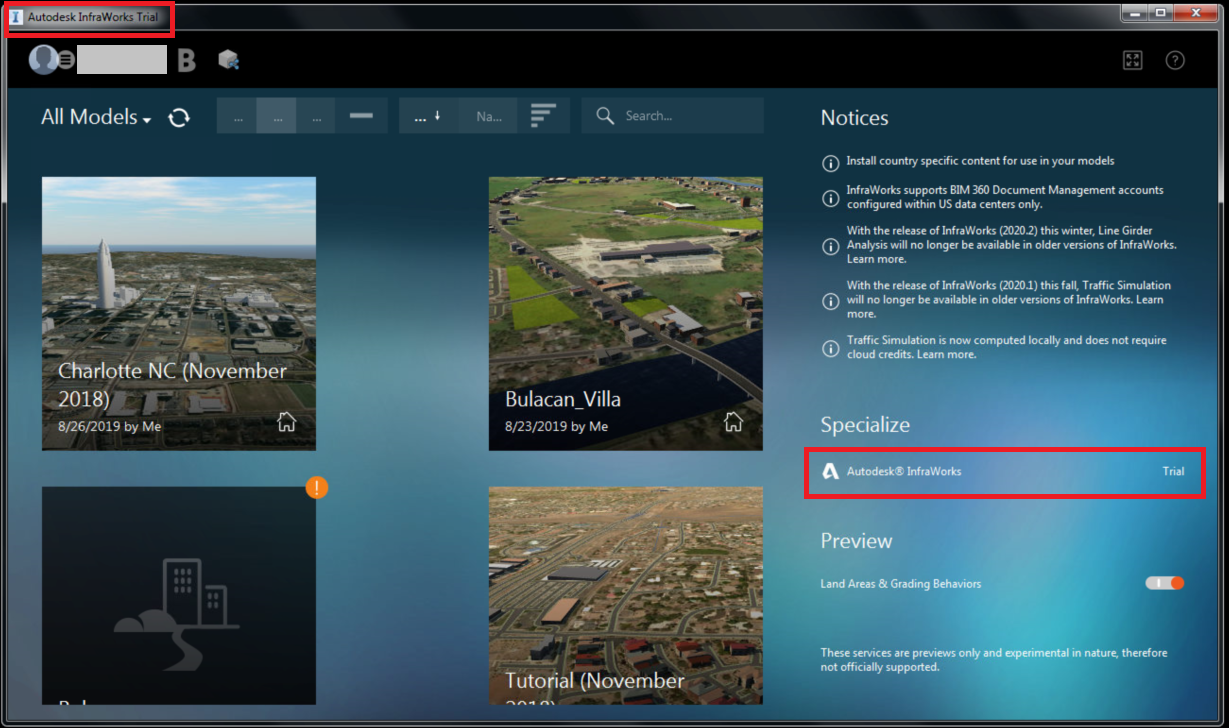Click the home icon on Bulacan_Villa tile
This screenshot has height=728, width=1229.
[x=733, y=422]
